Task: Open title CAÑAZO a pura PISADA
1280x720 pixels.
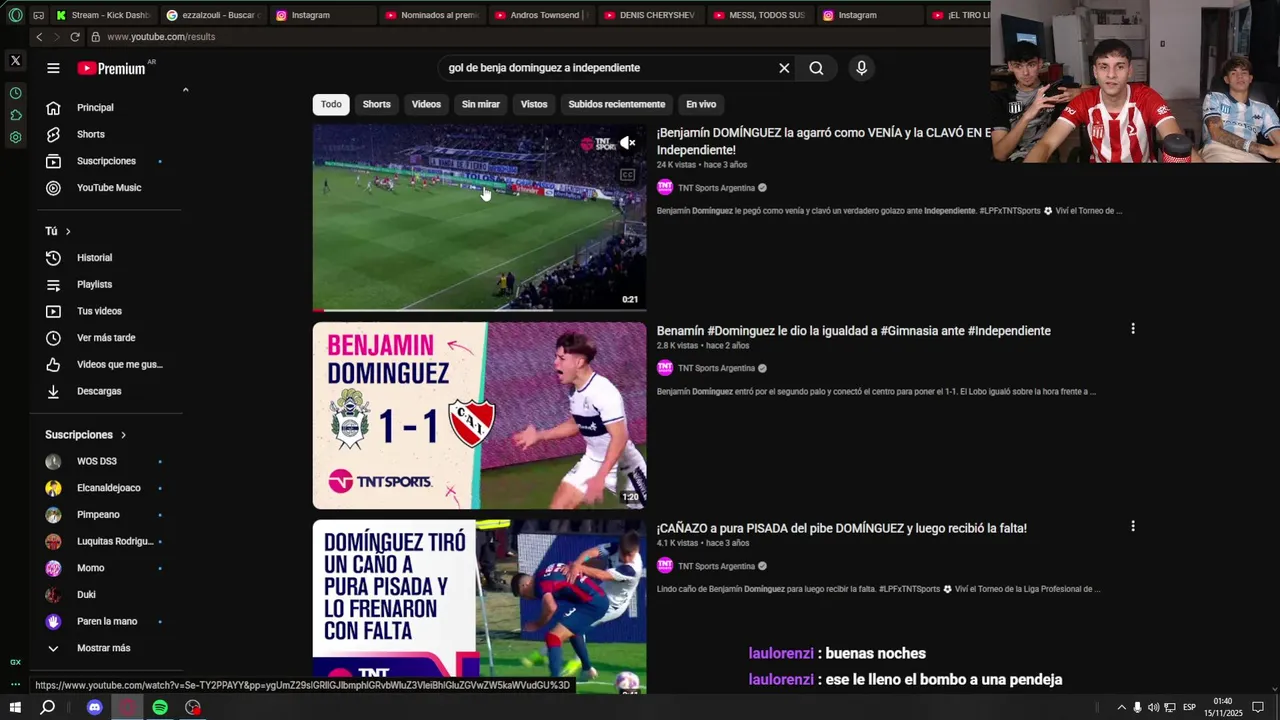Action: [x=842, y=528]
